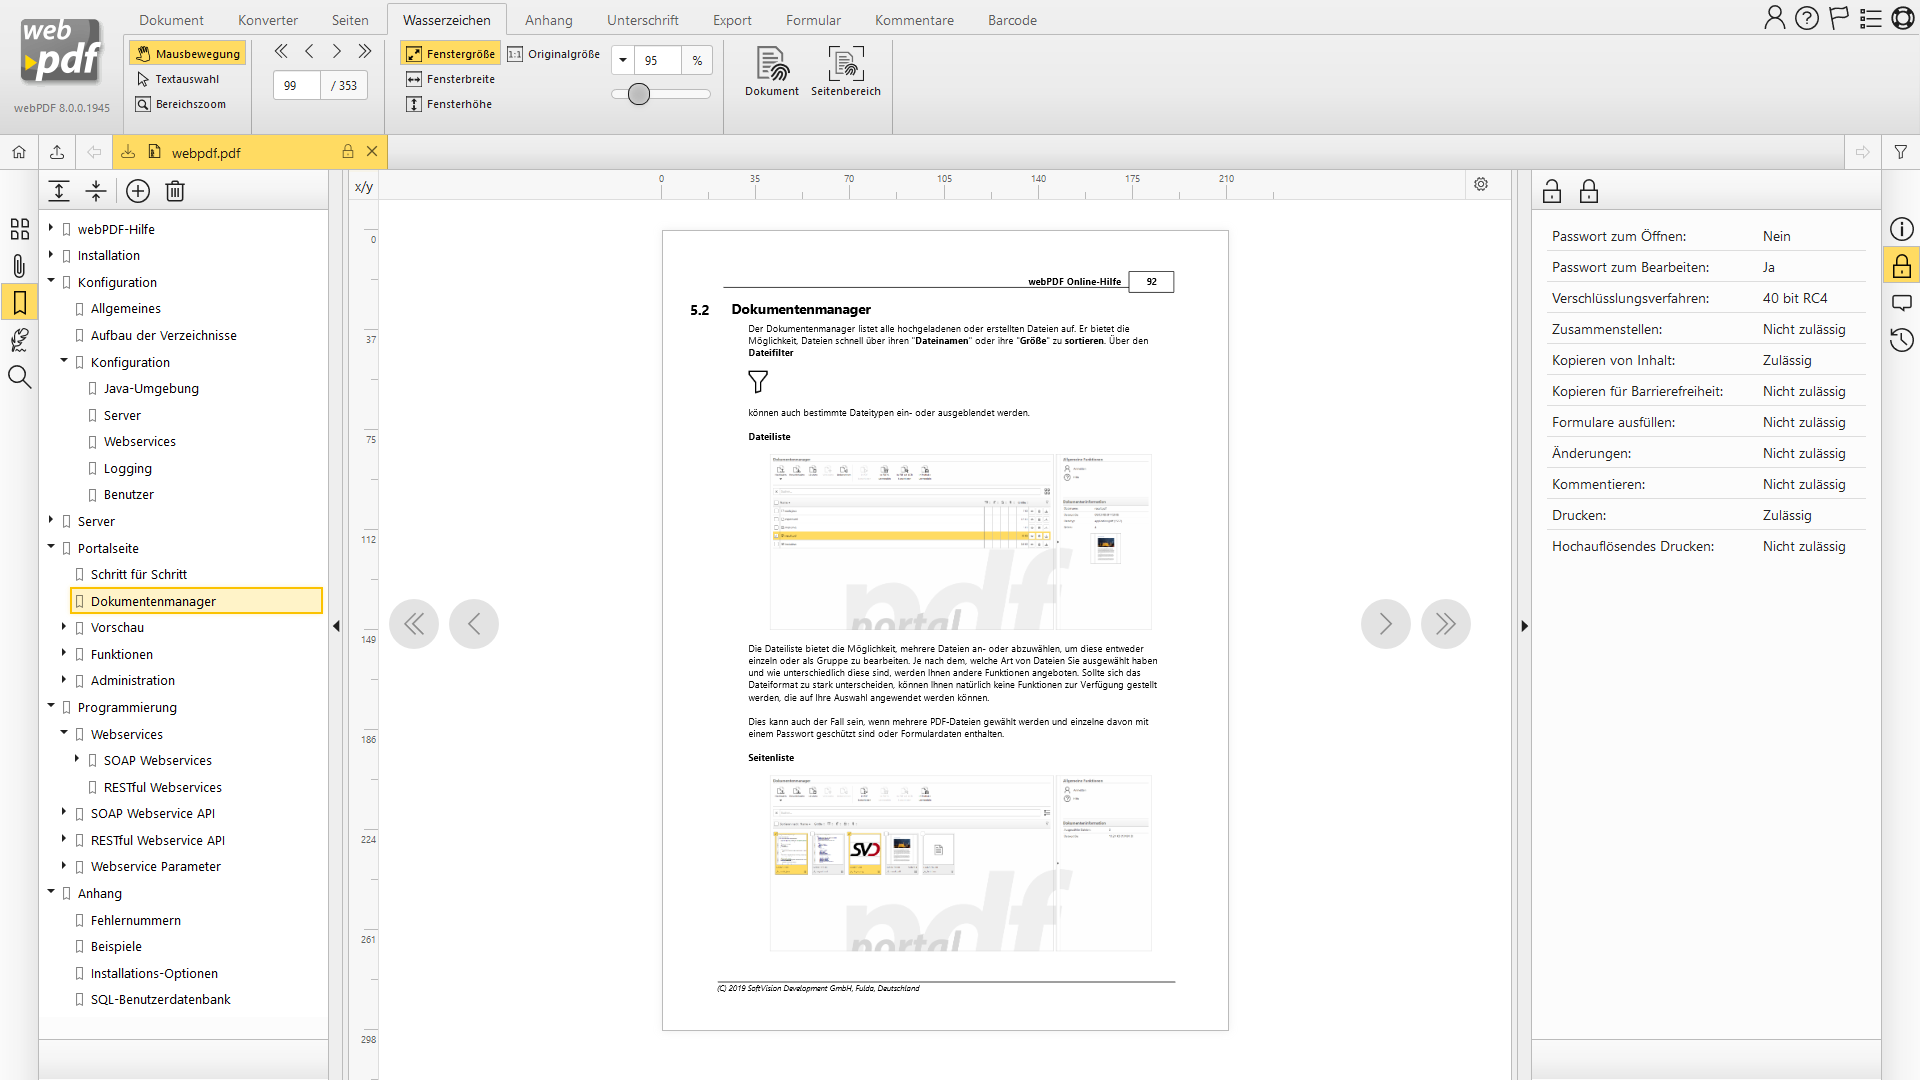The image size is (1920, 1080).
Task: Expand the Vorschau bookmark node
Action: click(x=64, y=627)
